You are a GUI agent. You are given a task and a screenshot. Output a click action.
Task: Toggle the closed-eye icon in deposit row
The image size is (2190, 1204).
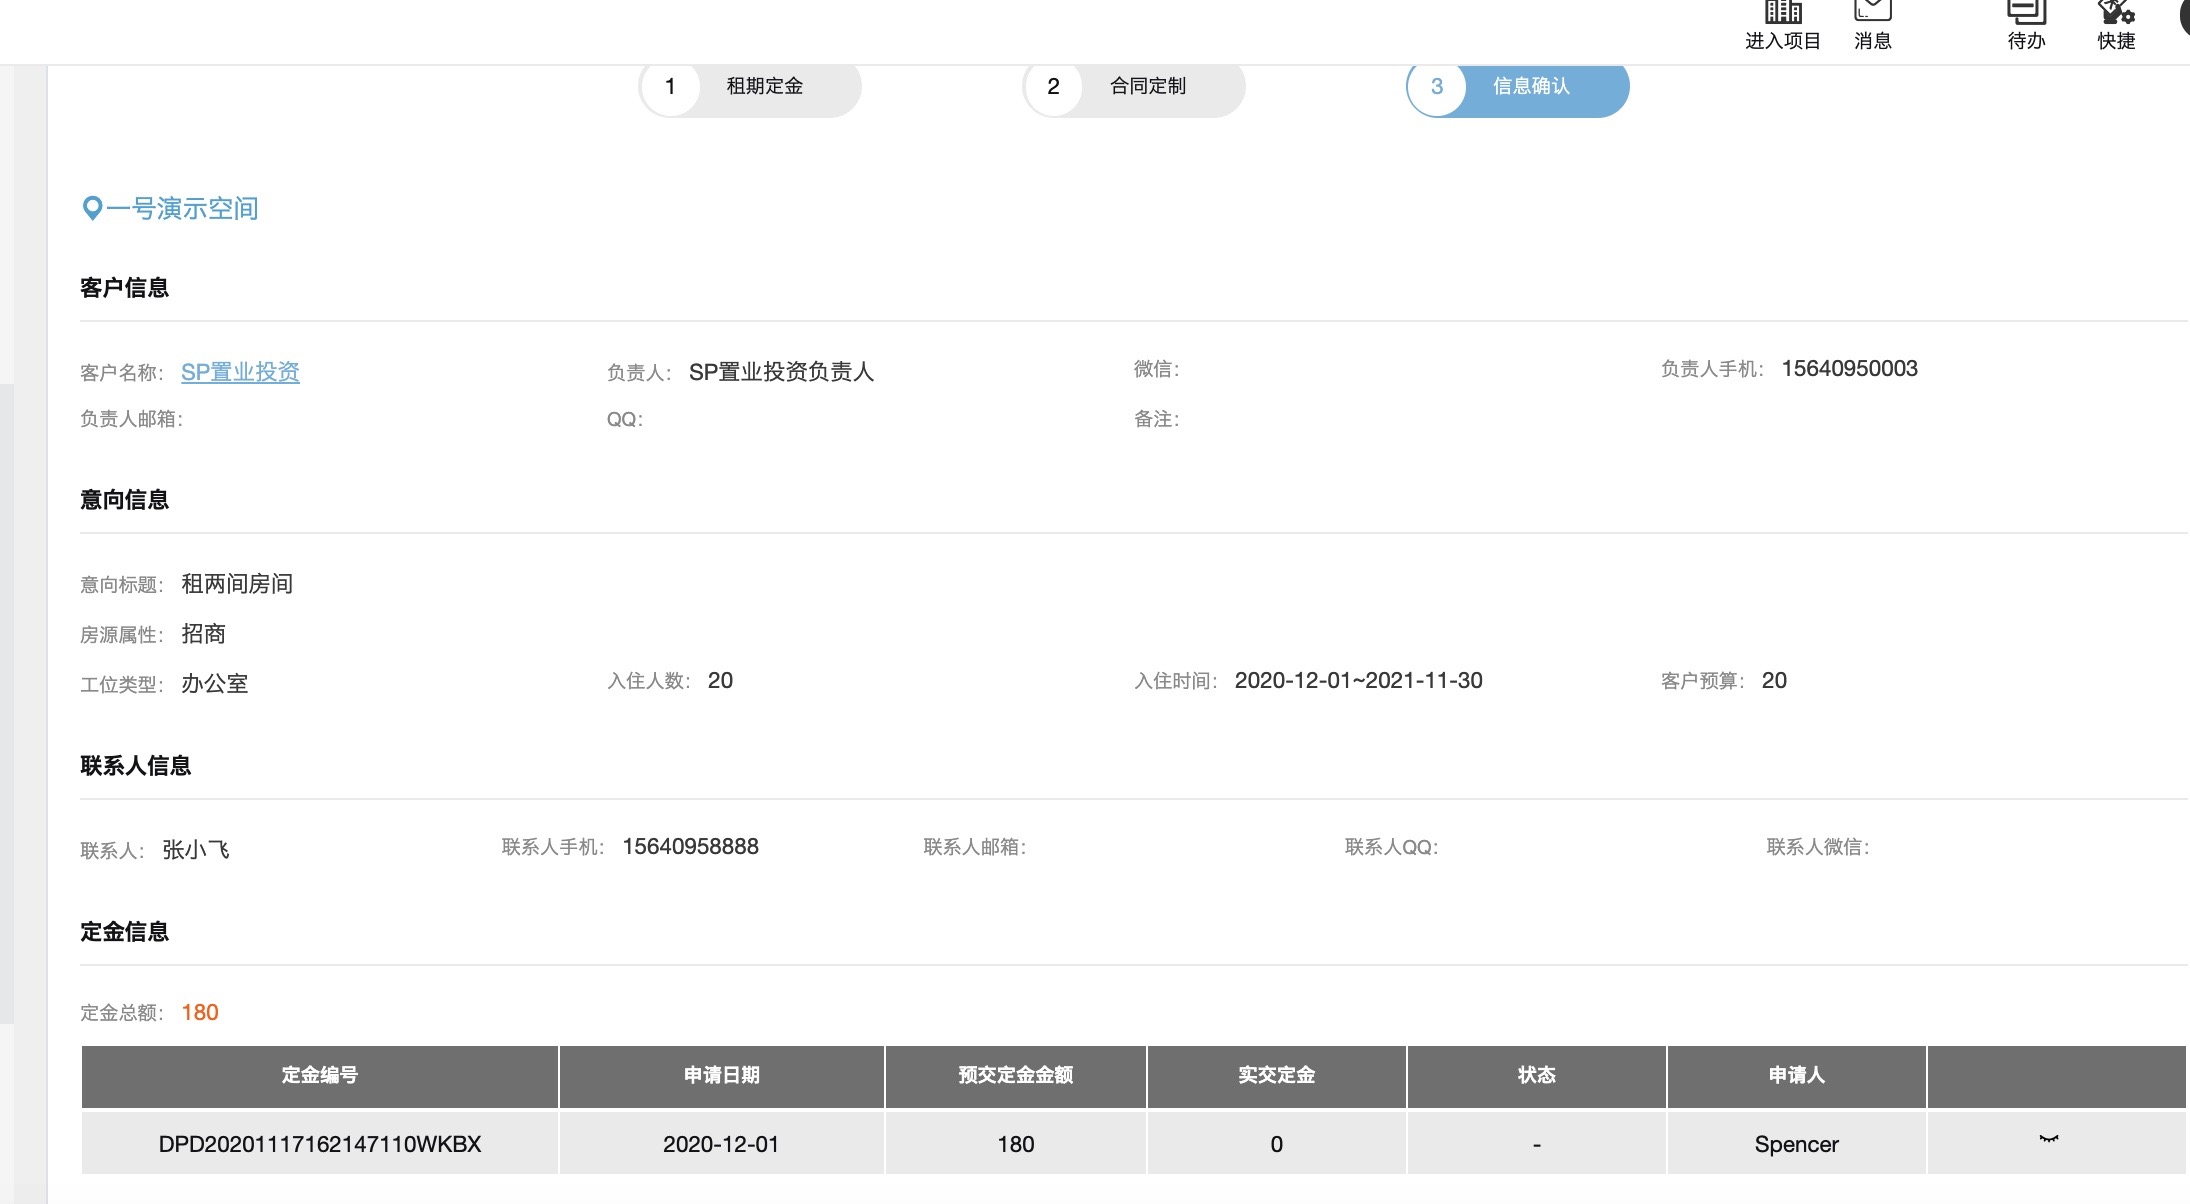(2049, 1140)
